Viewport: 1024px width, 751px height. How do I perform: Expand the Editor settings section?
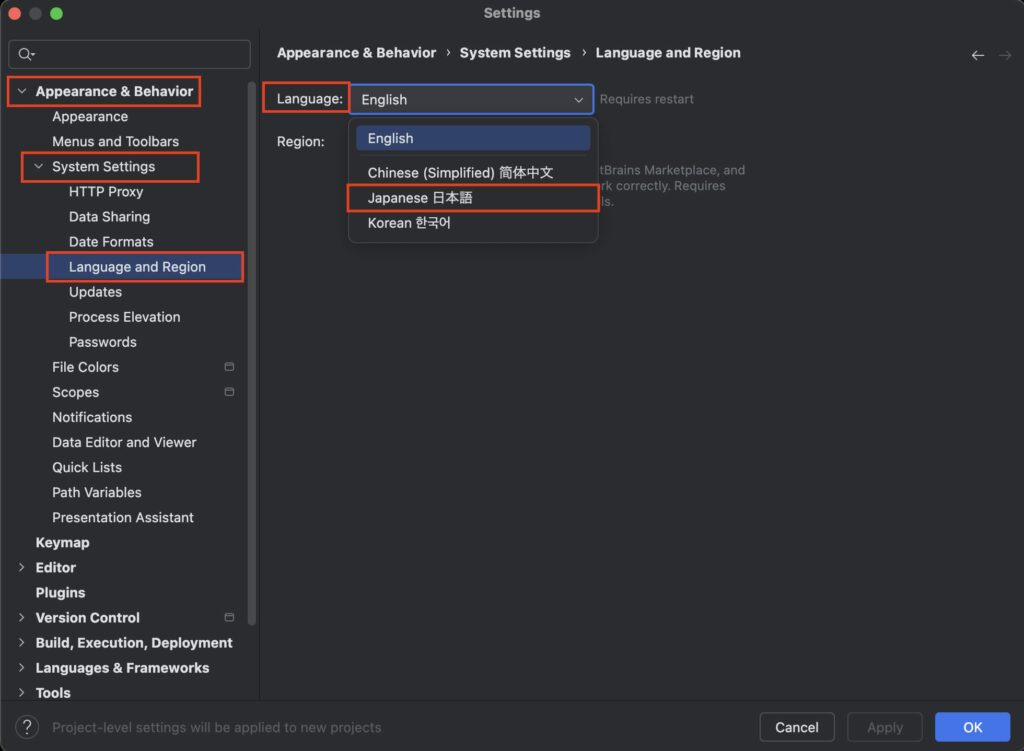tap(22, 567)
